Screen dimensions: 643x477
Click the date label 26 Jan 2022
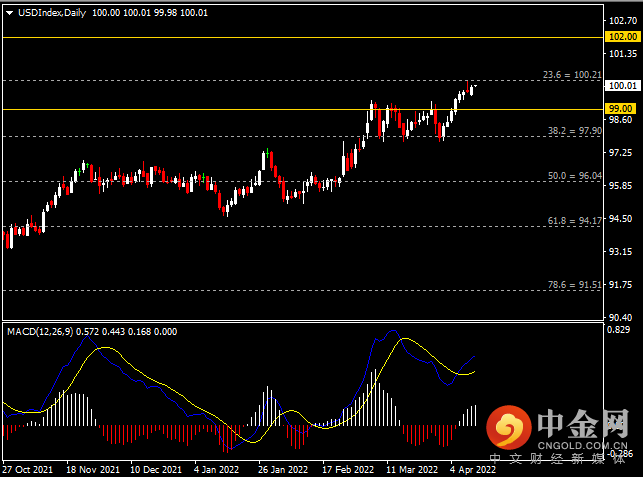tap(283, 470)
